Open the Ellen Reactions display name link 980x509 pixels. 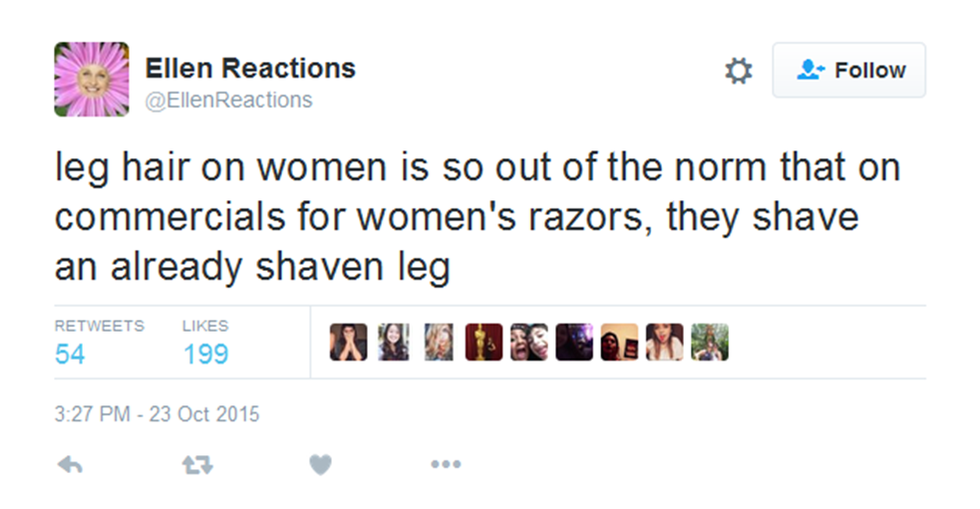[x=250, y=68]
